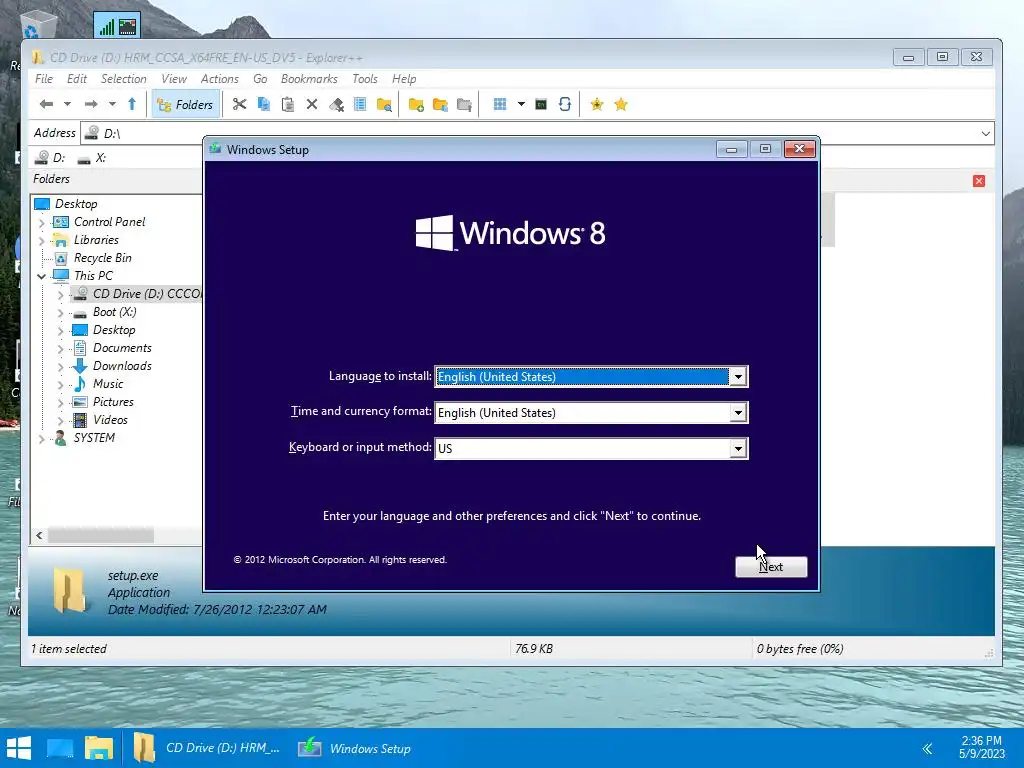Open the Edit menu
This screenshot has height=768, width=1024.
76,79
